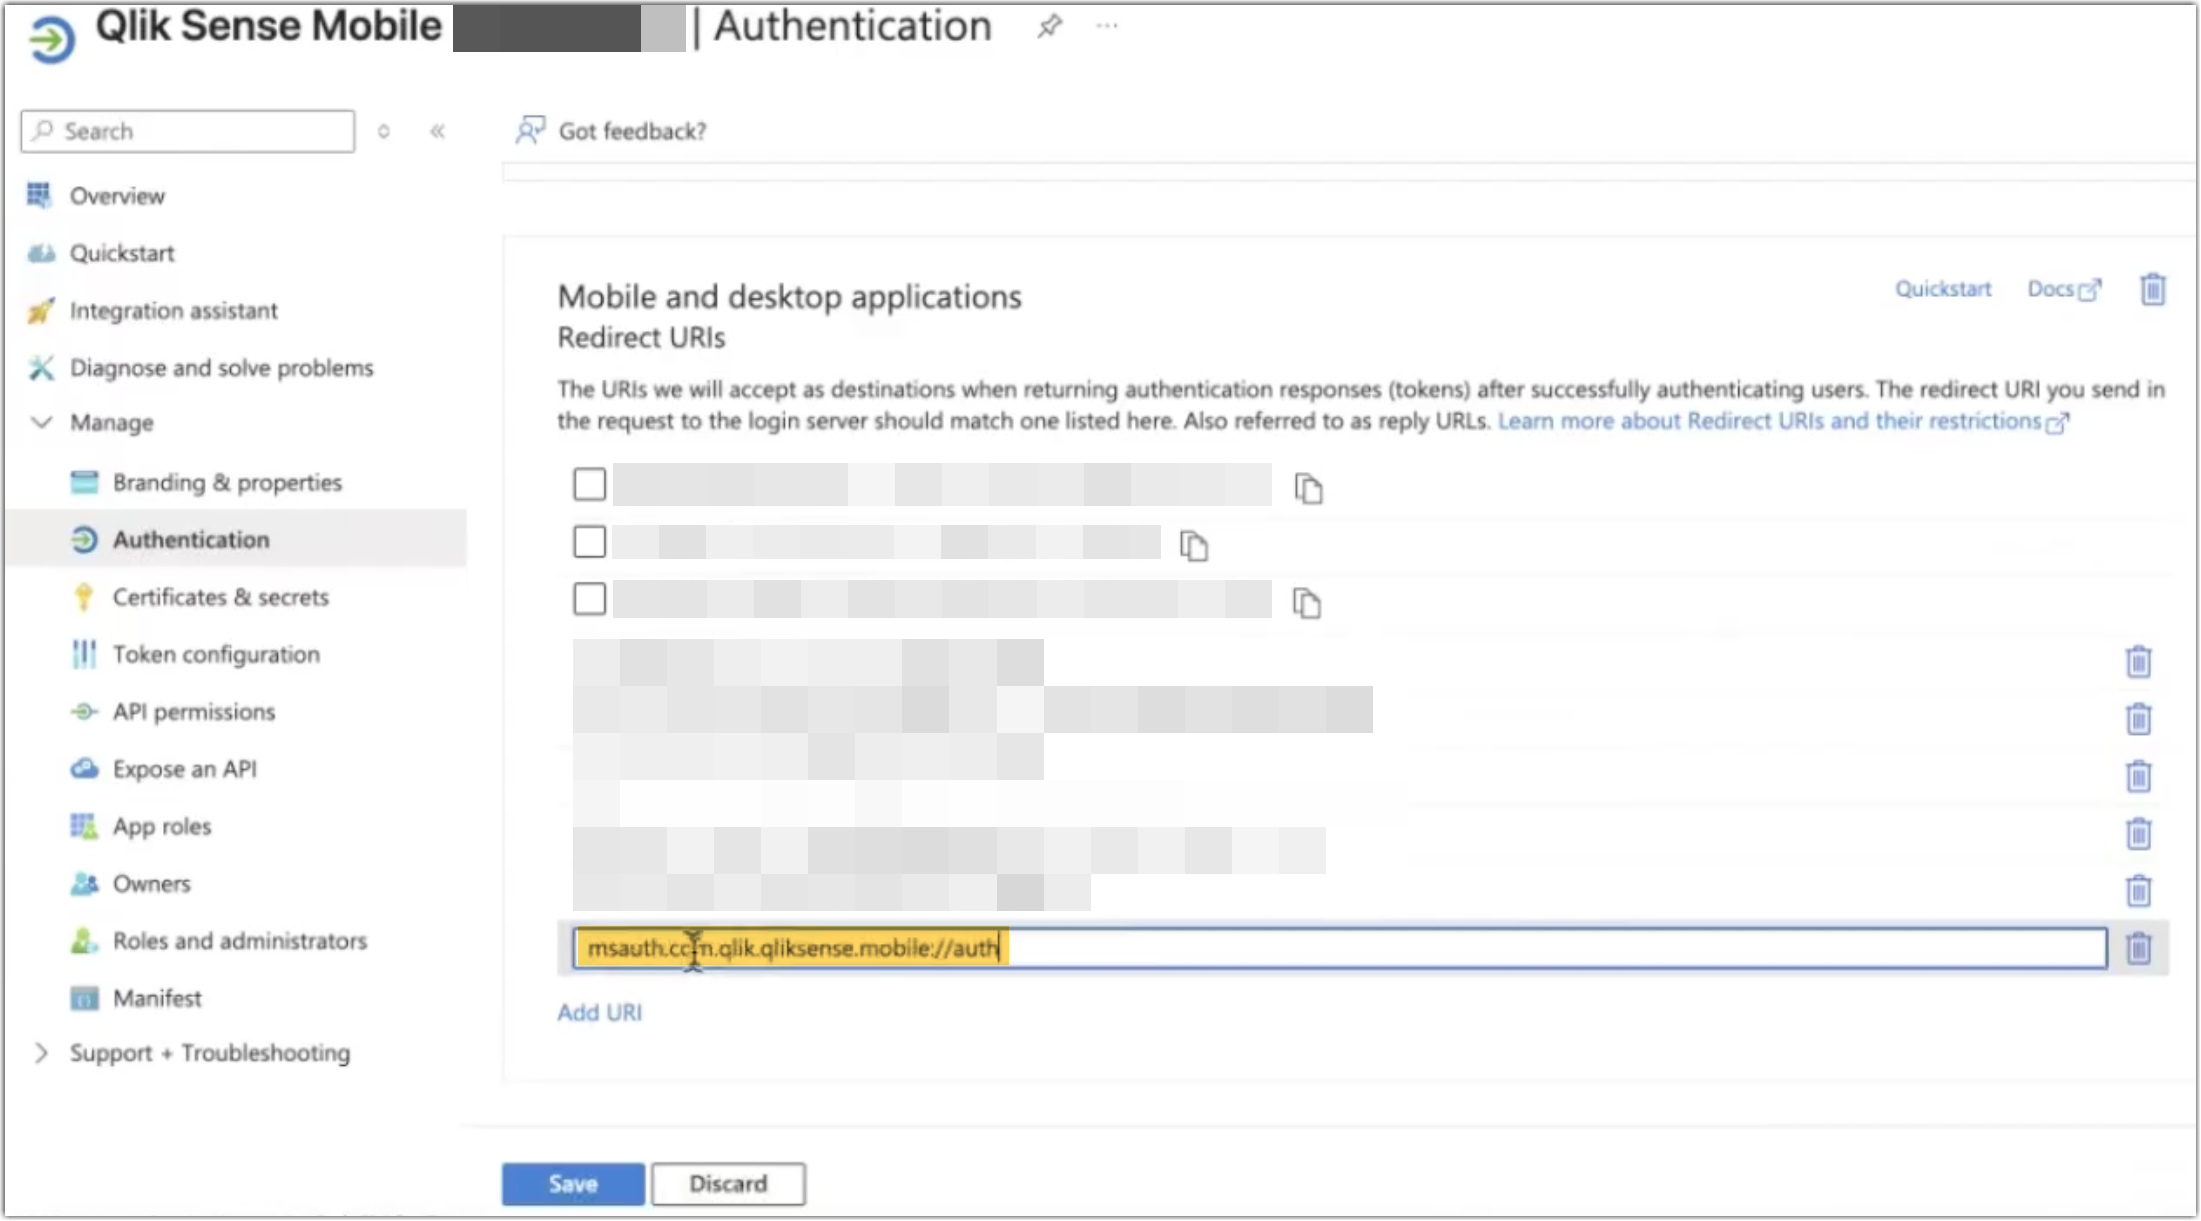
Task: Collapse the left navigation pane
Action: tap(437, 130)
